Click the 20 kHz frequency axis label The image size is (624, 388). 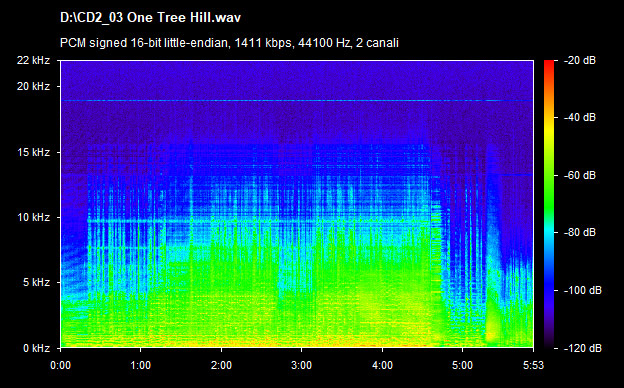(33, 86)
